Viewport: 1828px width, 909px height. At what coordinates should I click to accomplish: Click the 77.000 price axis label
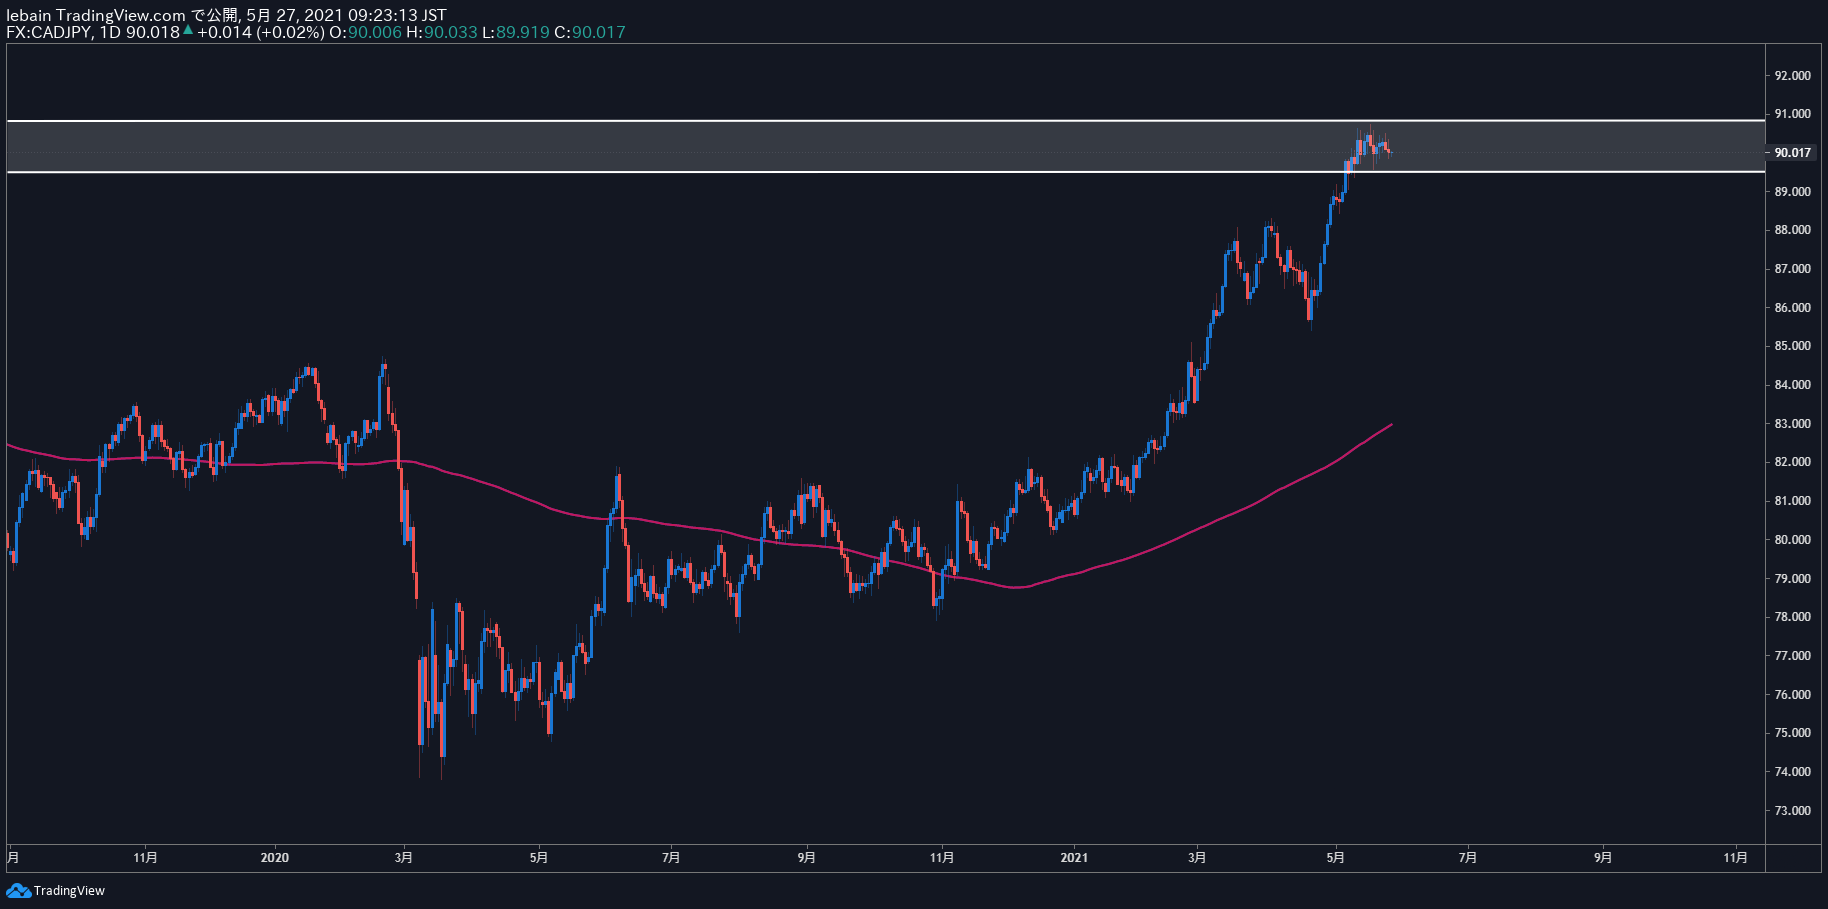tap(1792, 656)
